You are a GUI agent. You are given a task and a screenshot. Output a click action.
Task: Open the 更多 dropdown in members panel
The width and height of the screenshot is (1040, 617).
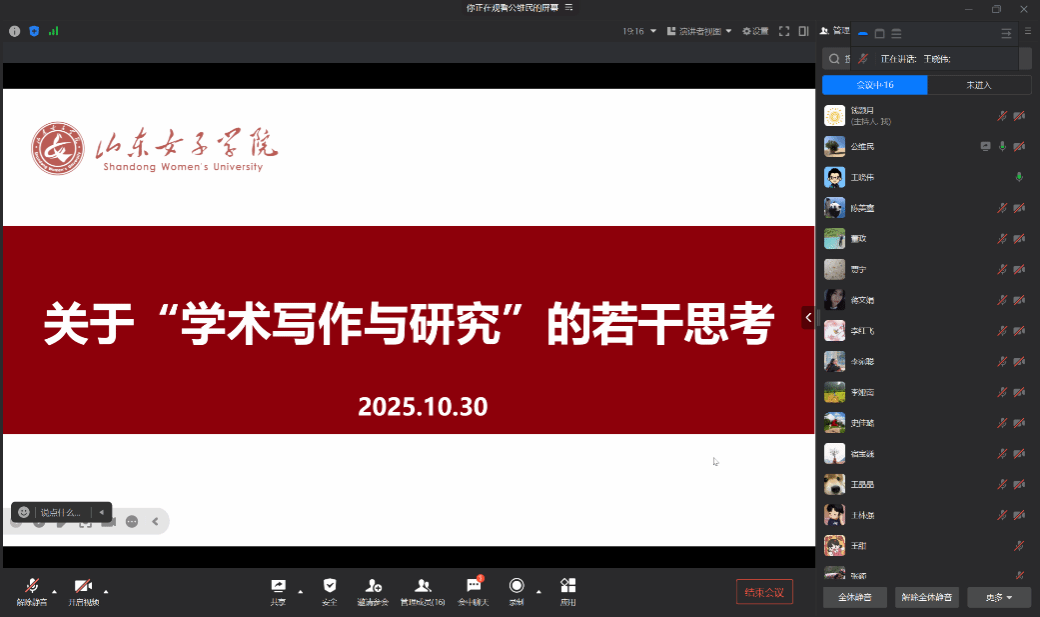click(999, 598)
